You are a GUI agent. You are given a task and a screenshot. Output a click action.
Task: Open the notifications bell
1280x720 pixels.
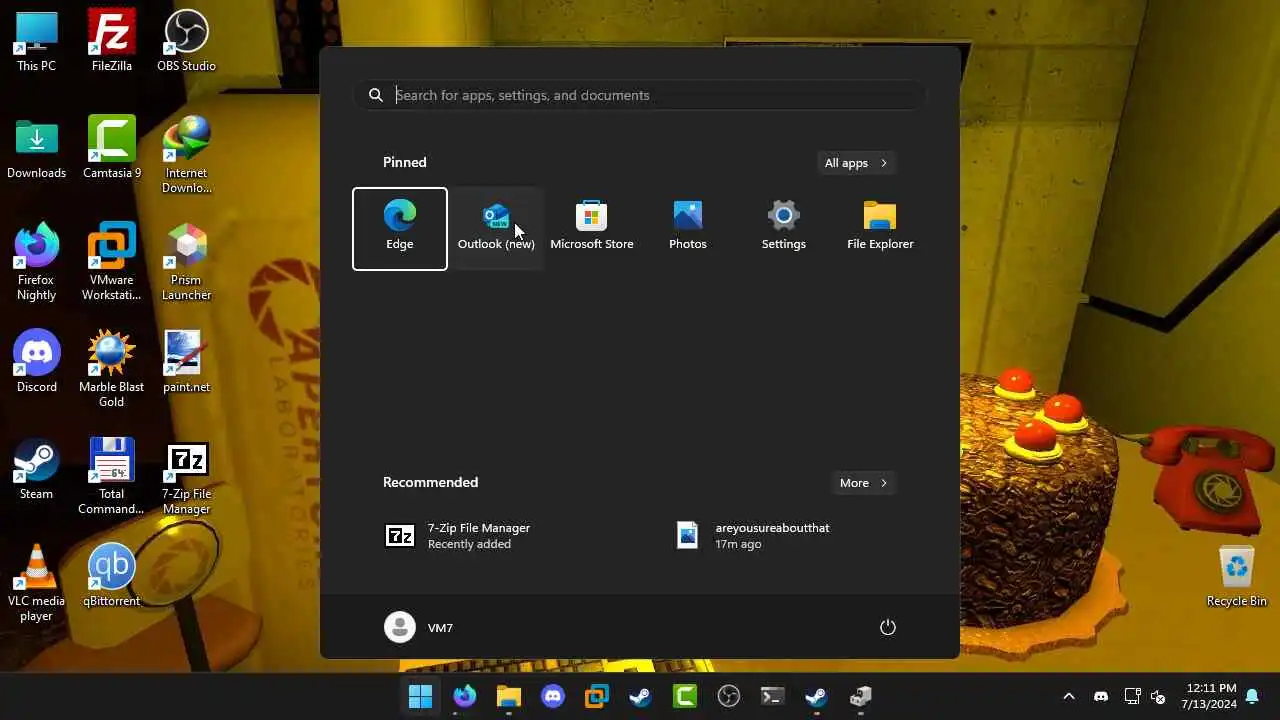pyautogui.click(x=1252, y=696)
